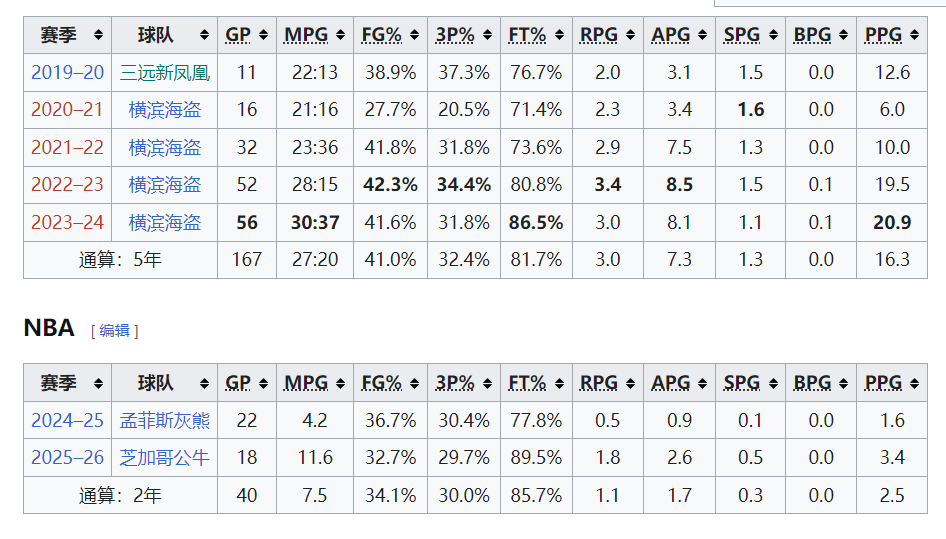
Task: Sort first table by PPG sort arrows
Action: [x=915, y=35]
